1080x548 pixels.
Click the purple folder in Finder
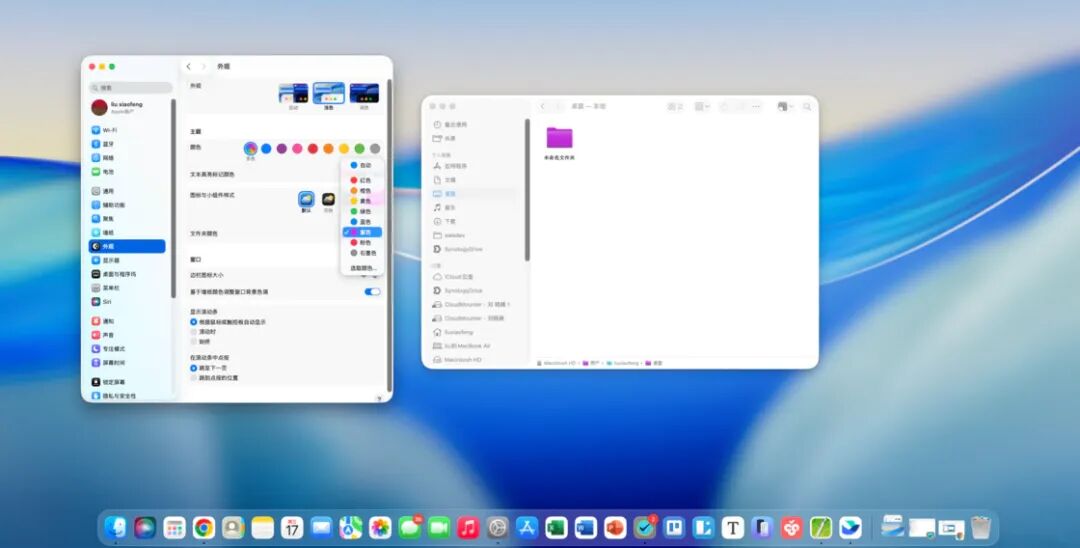coord(559,138)
